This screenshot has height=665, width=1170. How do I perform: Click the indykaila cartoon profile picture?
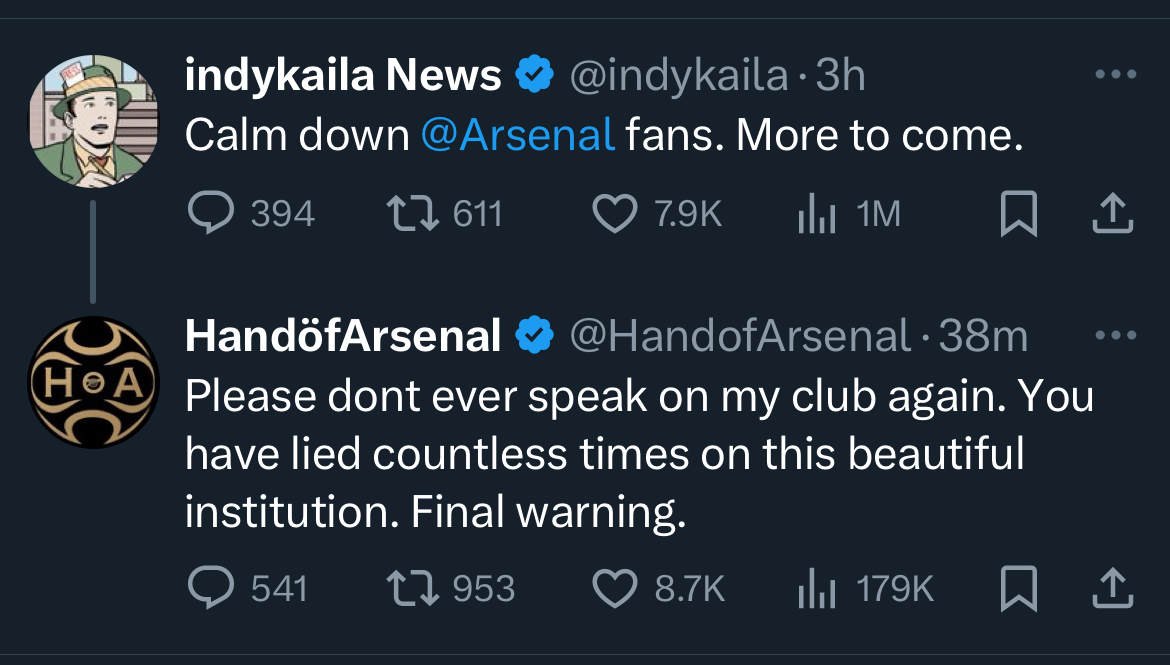[93, 120]
